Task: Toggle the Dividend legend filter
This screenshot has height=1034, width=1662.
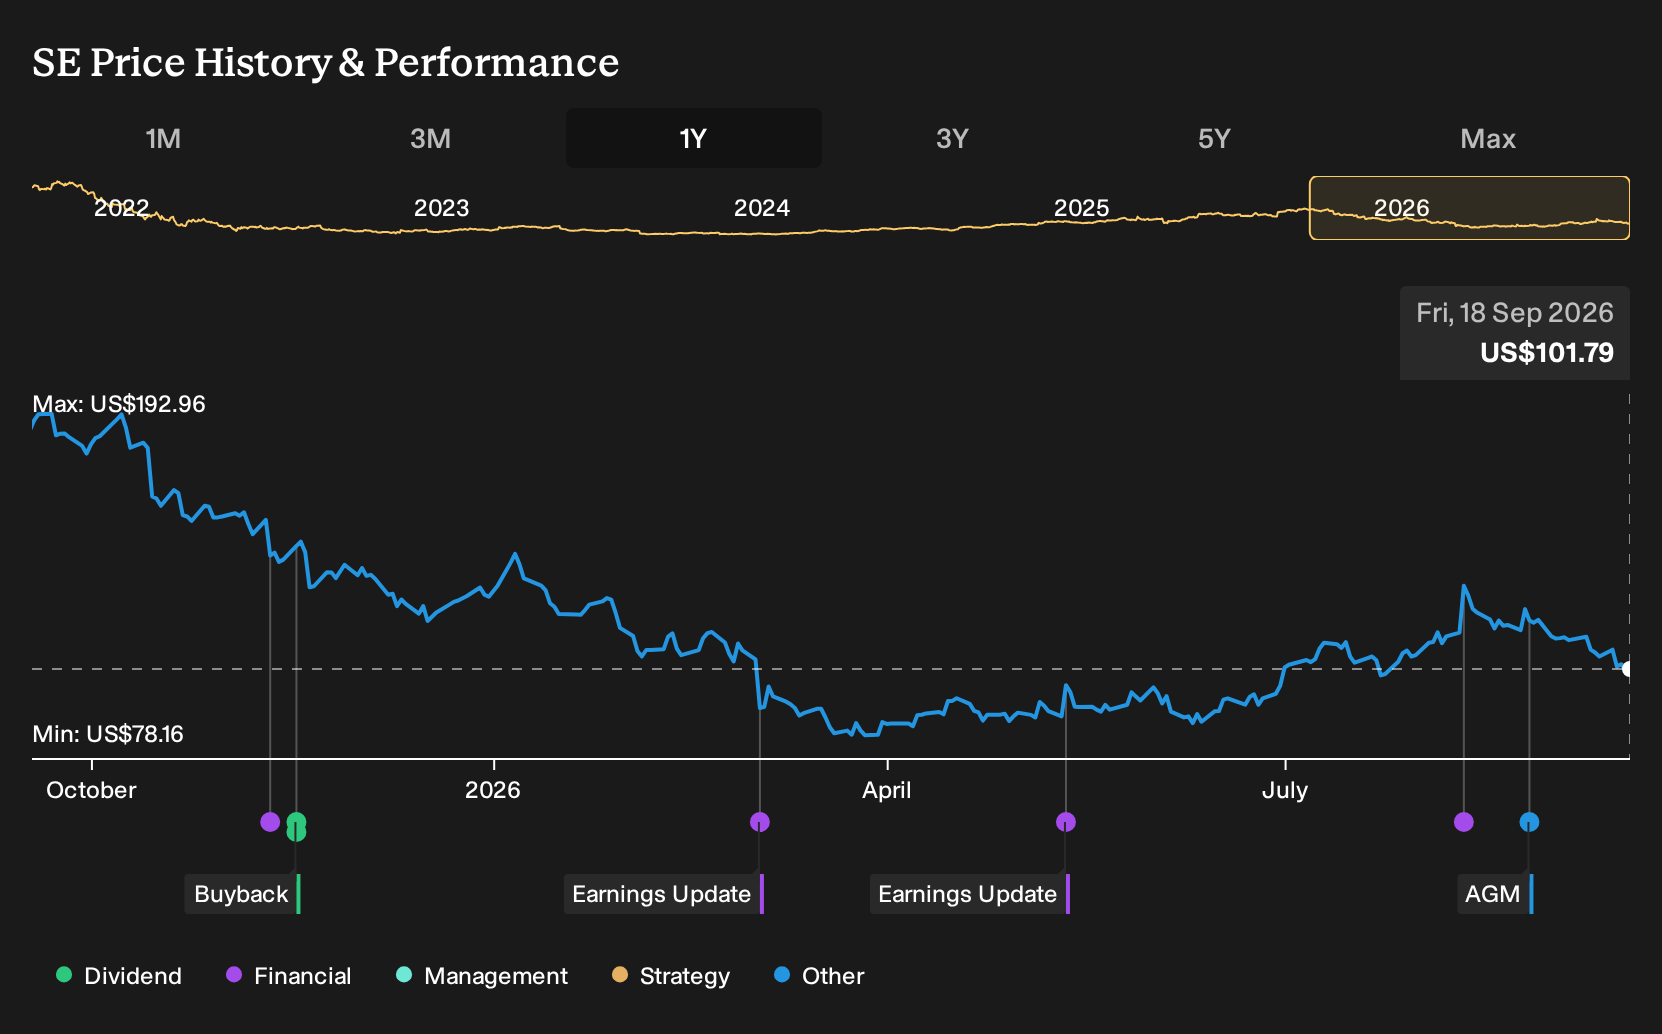Action: pos(119,976)
